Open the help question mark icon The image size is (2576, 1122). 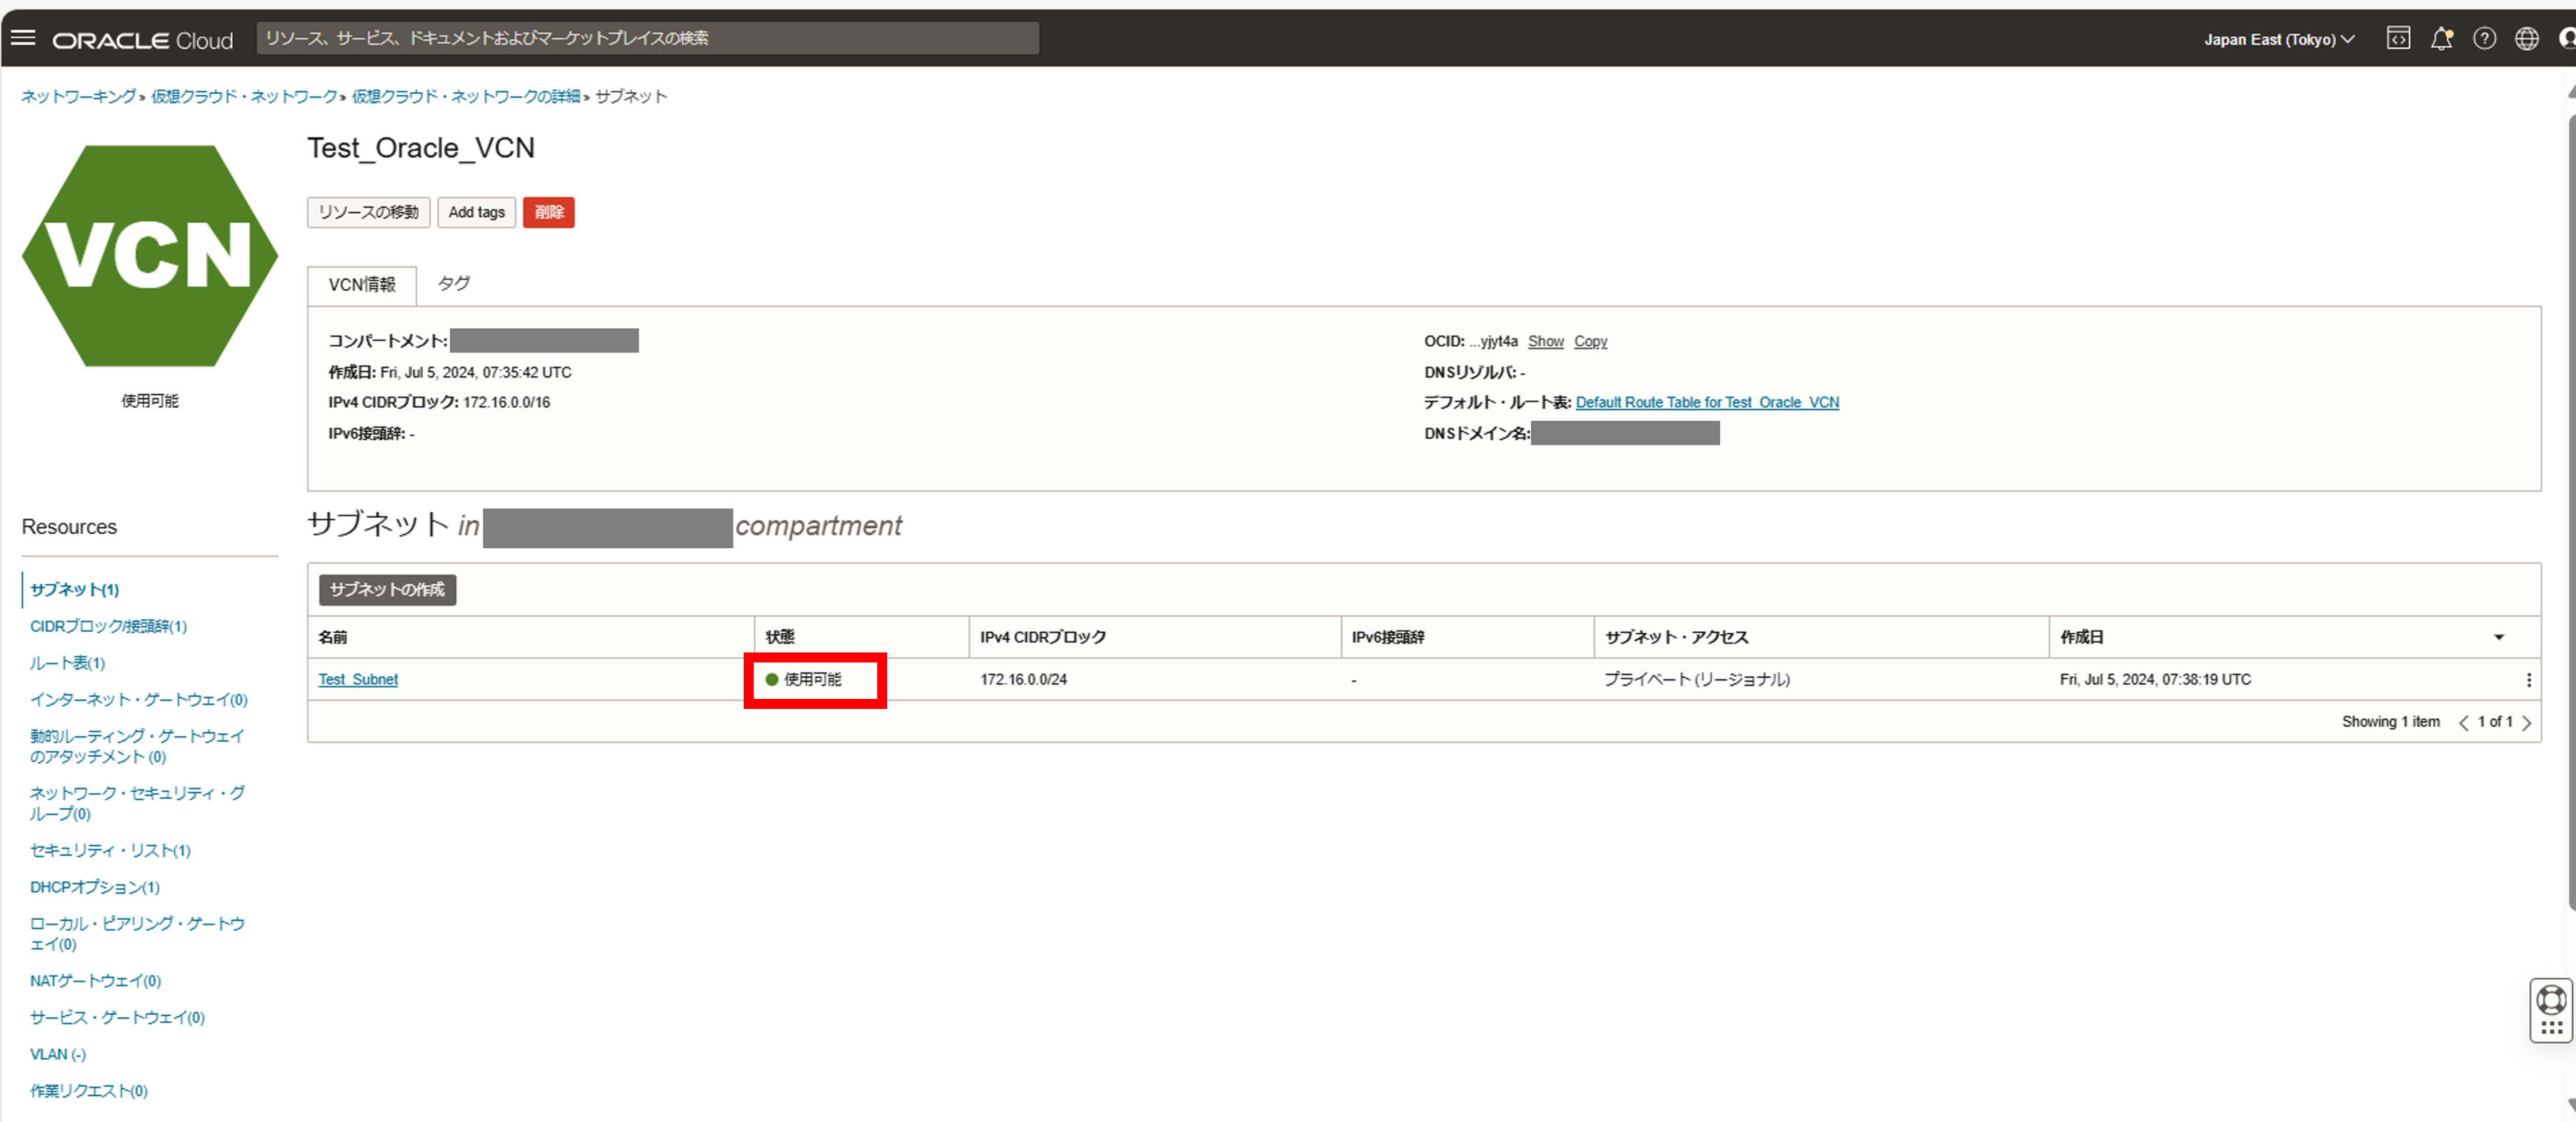[x=2484, y=39]
